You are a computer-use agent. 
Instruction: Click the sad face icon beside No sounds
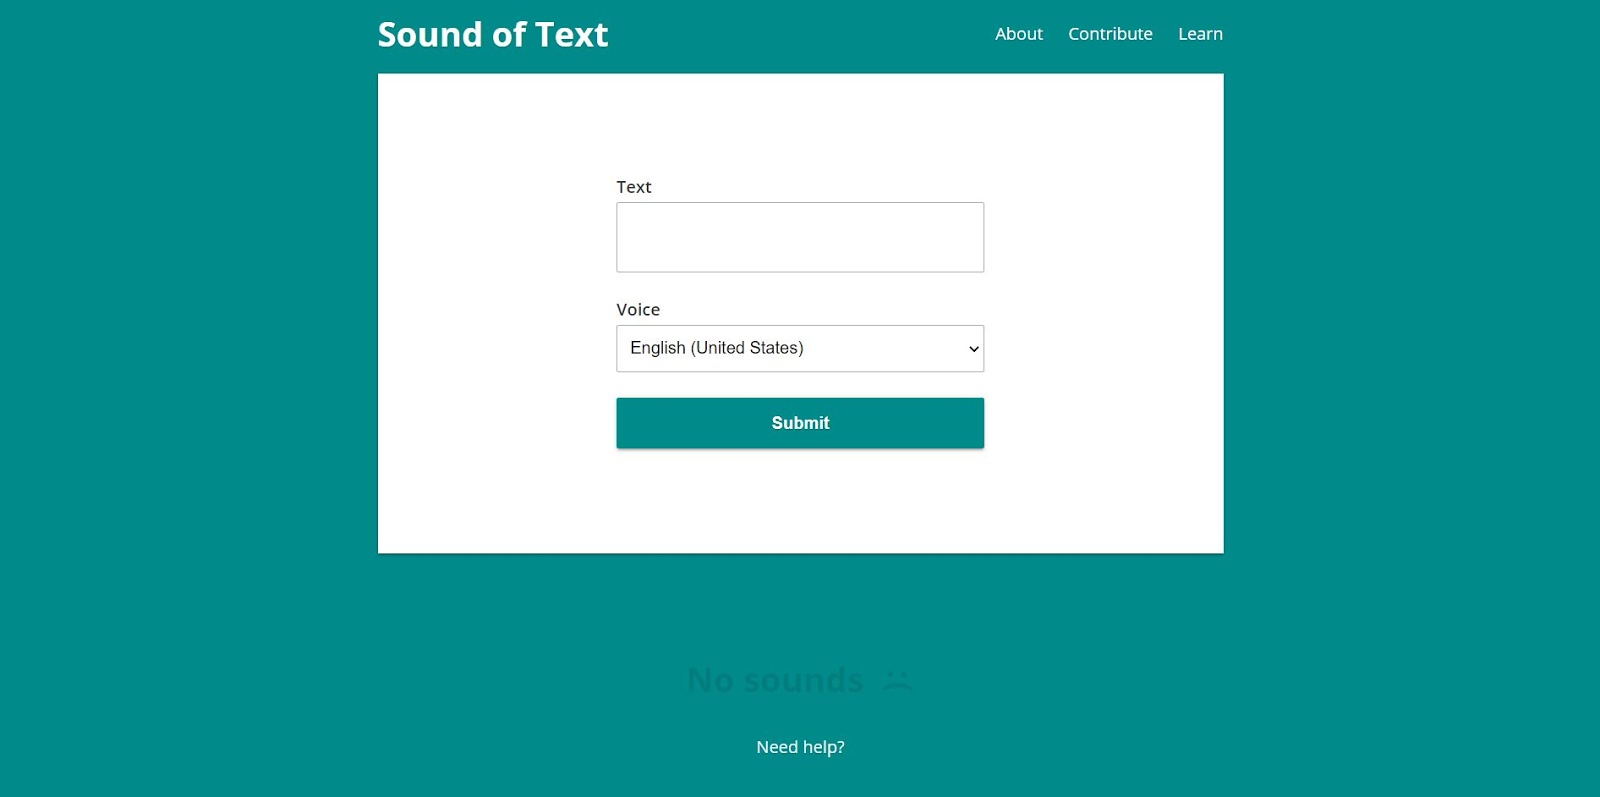(x=897, y=681)
